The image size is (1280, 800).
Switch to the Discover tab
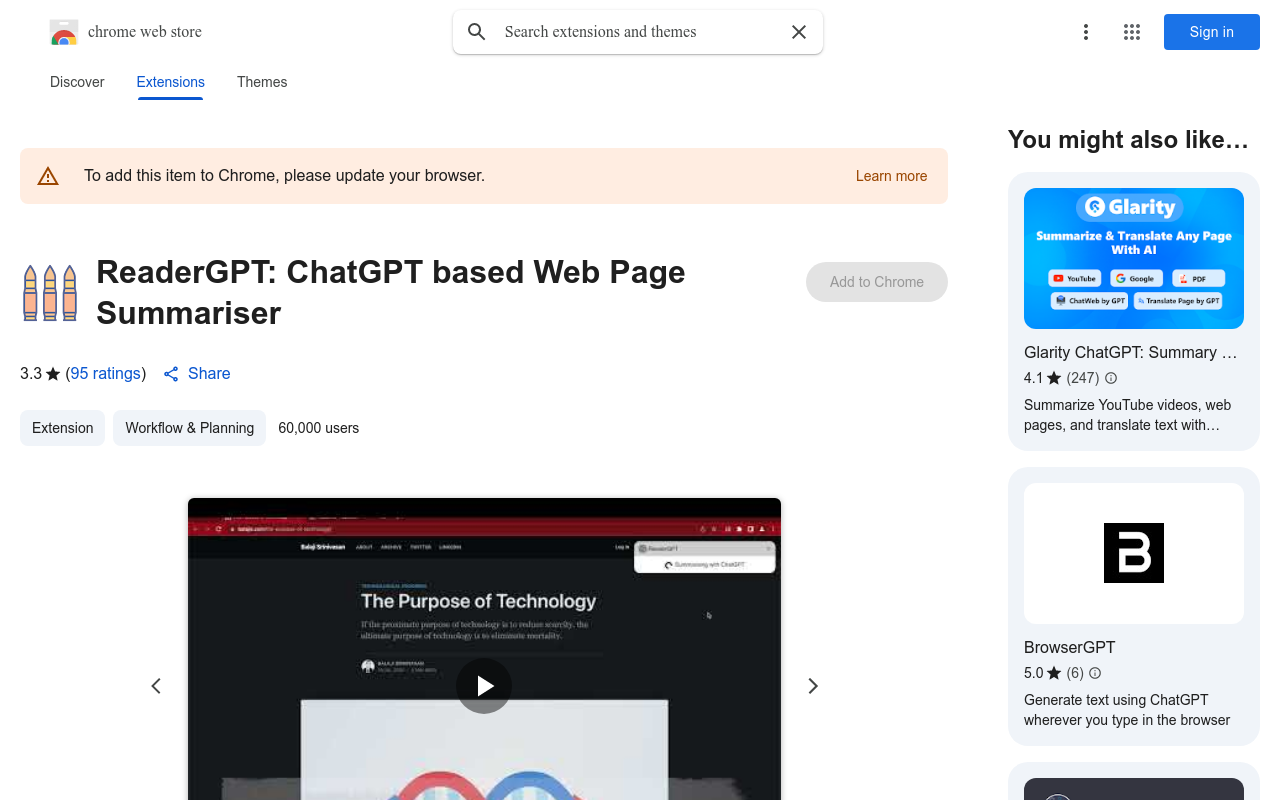tap(77, 82)
